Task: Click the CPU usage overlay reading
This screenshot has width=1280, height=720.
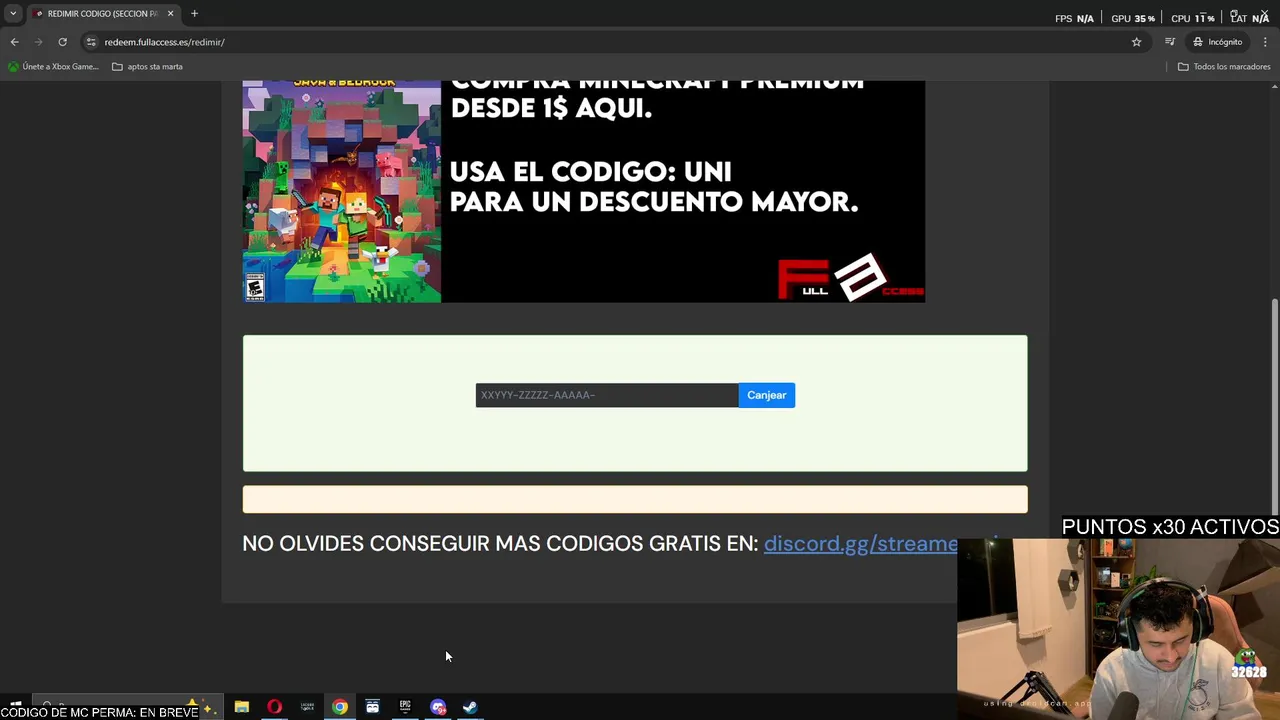Action: click(1193, 18)
